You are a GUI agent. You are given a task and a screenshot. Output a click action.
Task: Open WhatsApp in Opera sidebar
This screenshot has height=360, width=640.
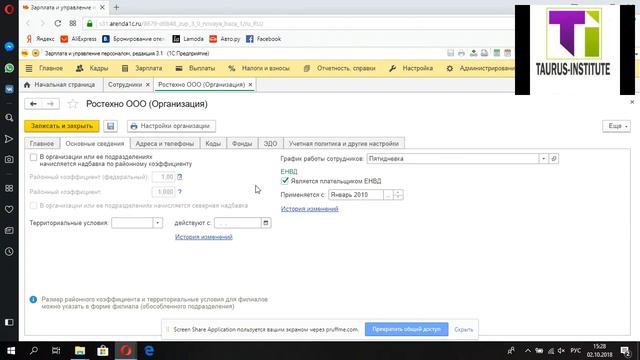click(9, 68)
